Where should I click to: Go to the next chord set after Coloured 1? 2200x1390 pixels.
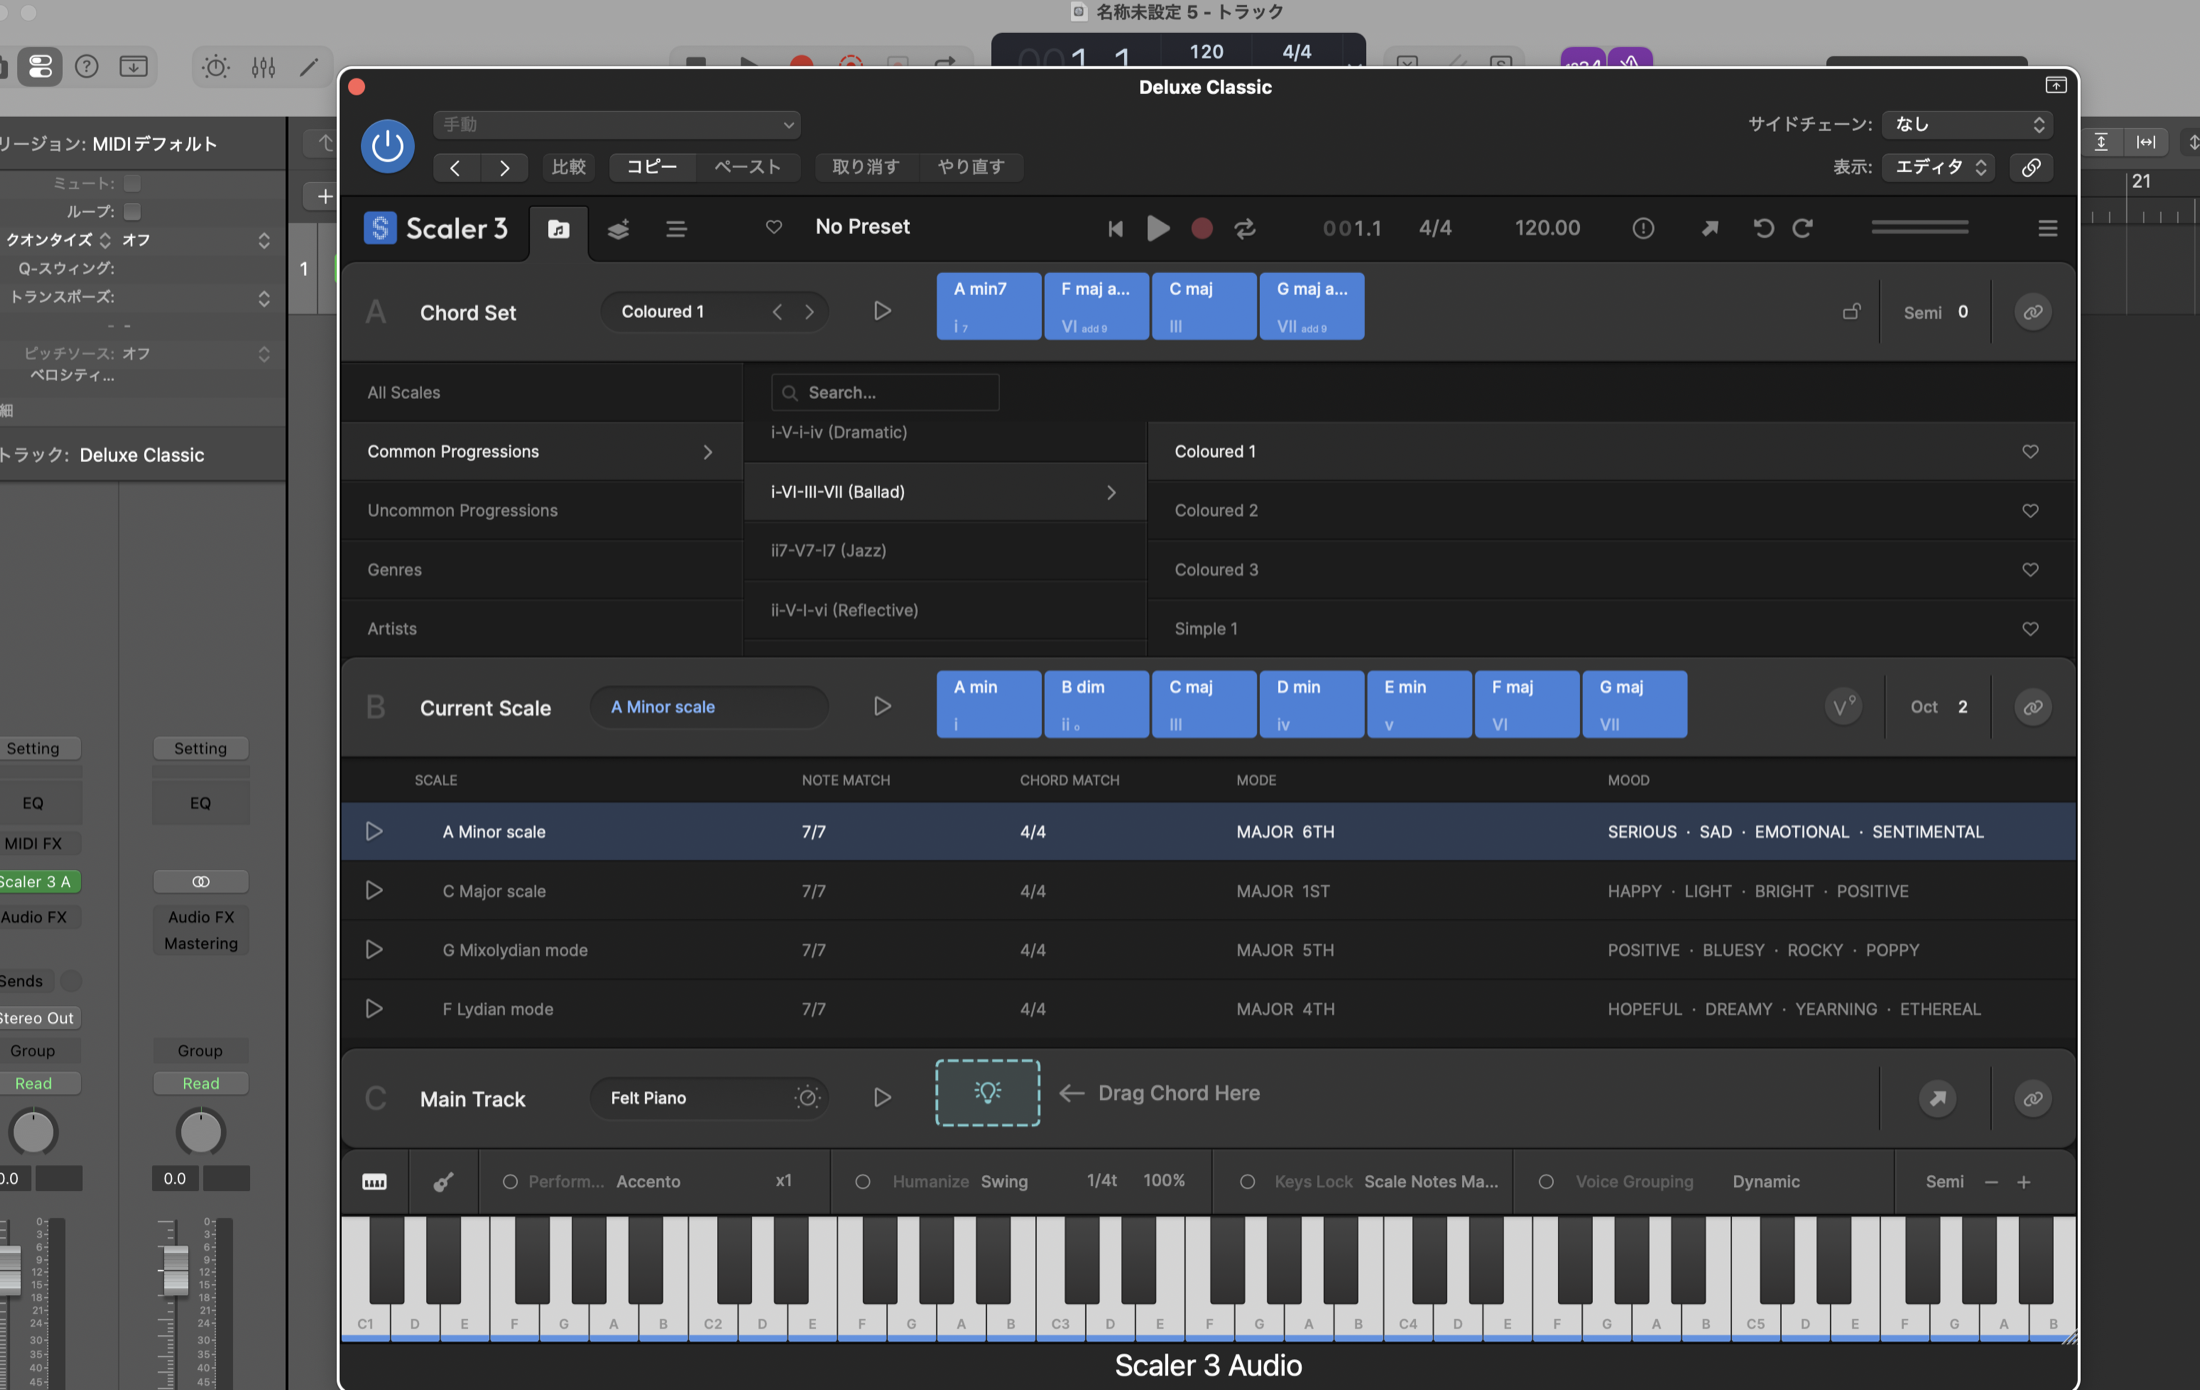coord(810,312)
